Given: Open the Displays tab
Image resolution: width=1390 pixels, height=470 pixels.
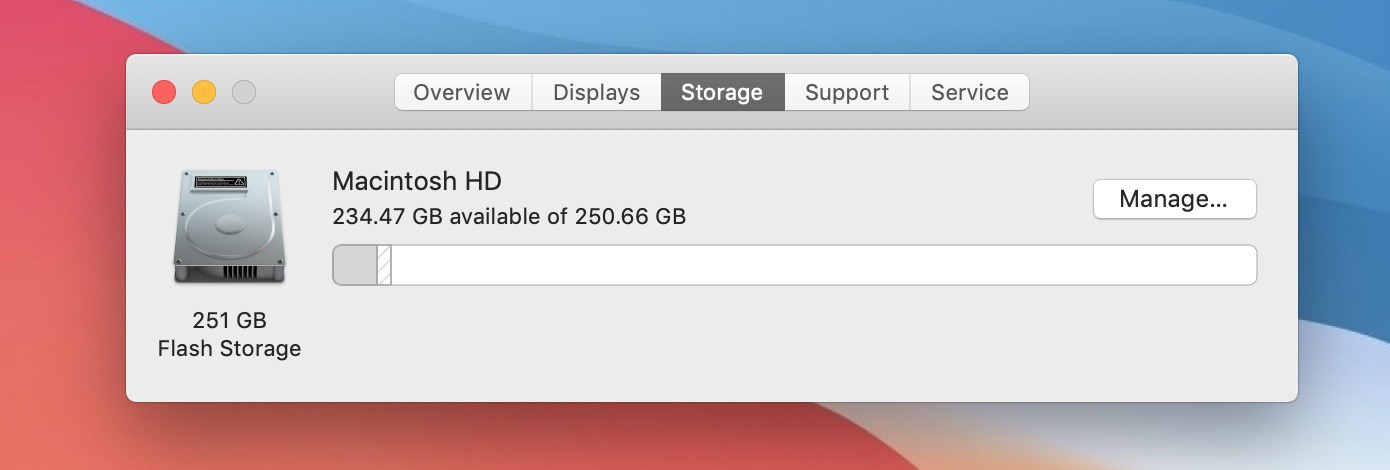Looking at the screenshot, I should click(x=596, y=92).
